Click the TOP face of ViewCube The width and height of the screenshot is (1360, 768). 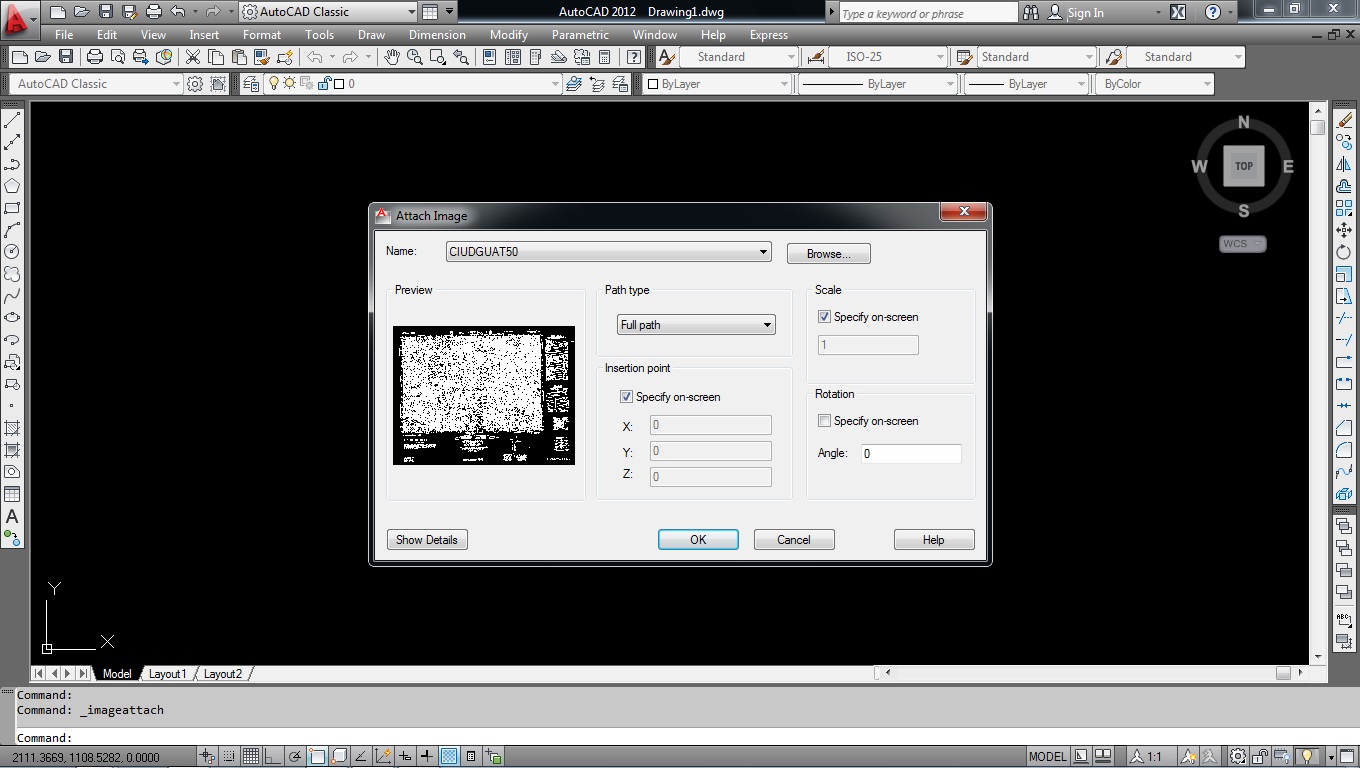pos(1243,166)
